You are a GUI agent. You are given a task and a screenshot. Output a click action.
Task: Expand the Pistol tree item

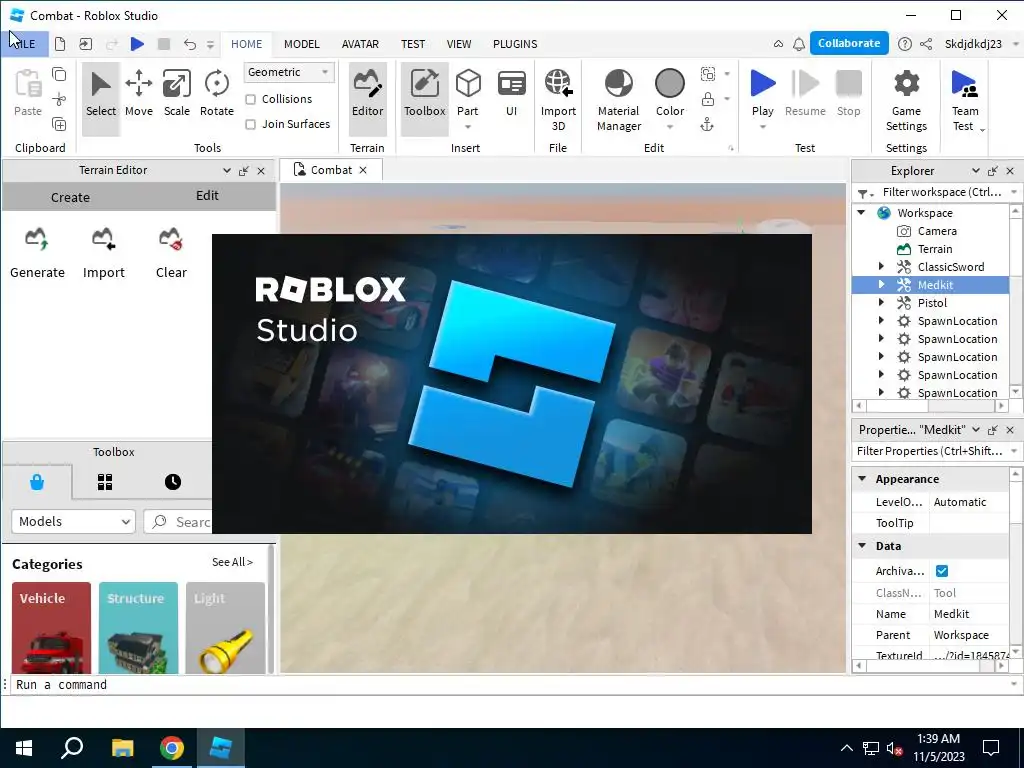coord(881,302)
